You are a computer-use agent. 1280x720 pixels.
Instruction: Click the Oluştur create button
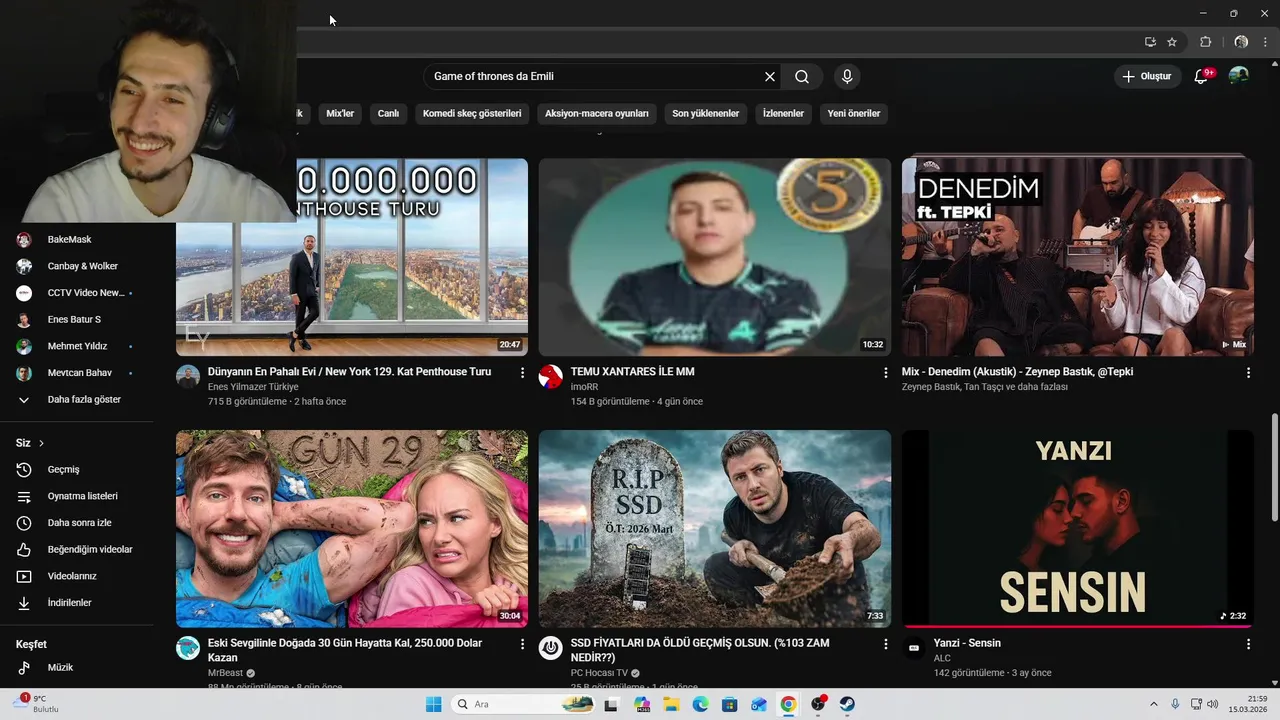[x=1147, y=76]
